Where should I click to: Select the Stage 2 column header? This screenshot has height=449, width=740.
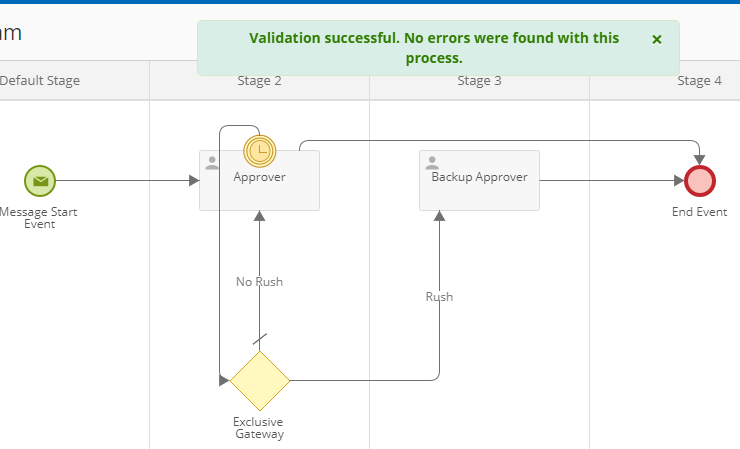[259, 80]
